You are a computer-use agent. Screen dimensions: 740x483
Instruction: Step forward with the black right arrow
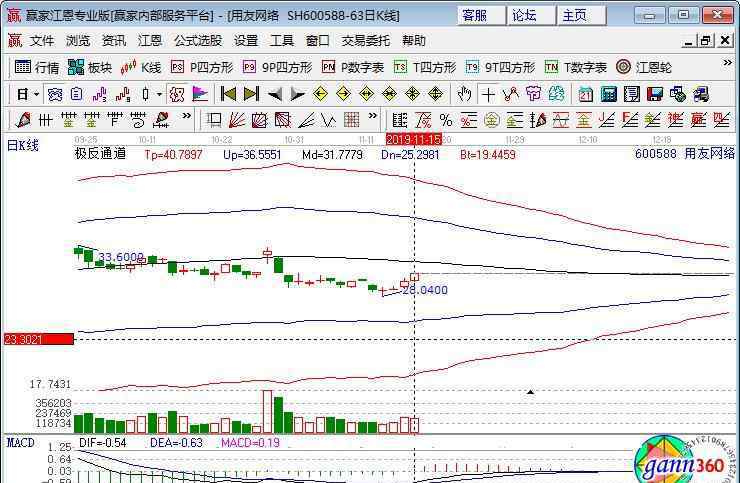(x=297, y=94)
